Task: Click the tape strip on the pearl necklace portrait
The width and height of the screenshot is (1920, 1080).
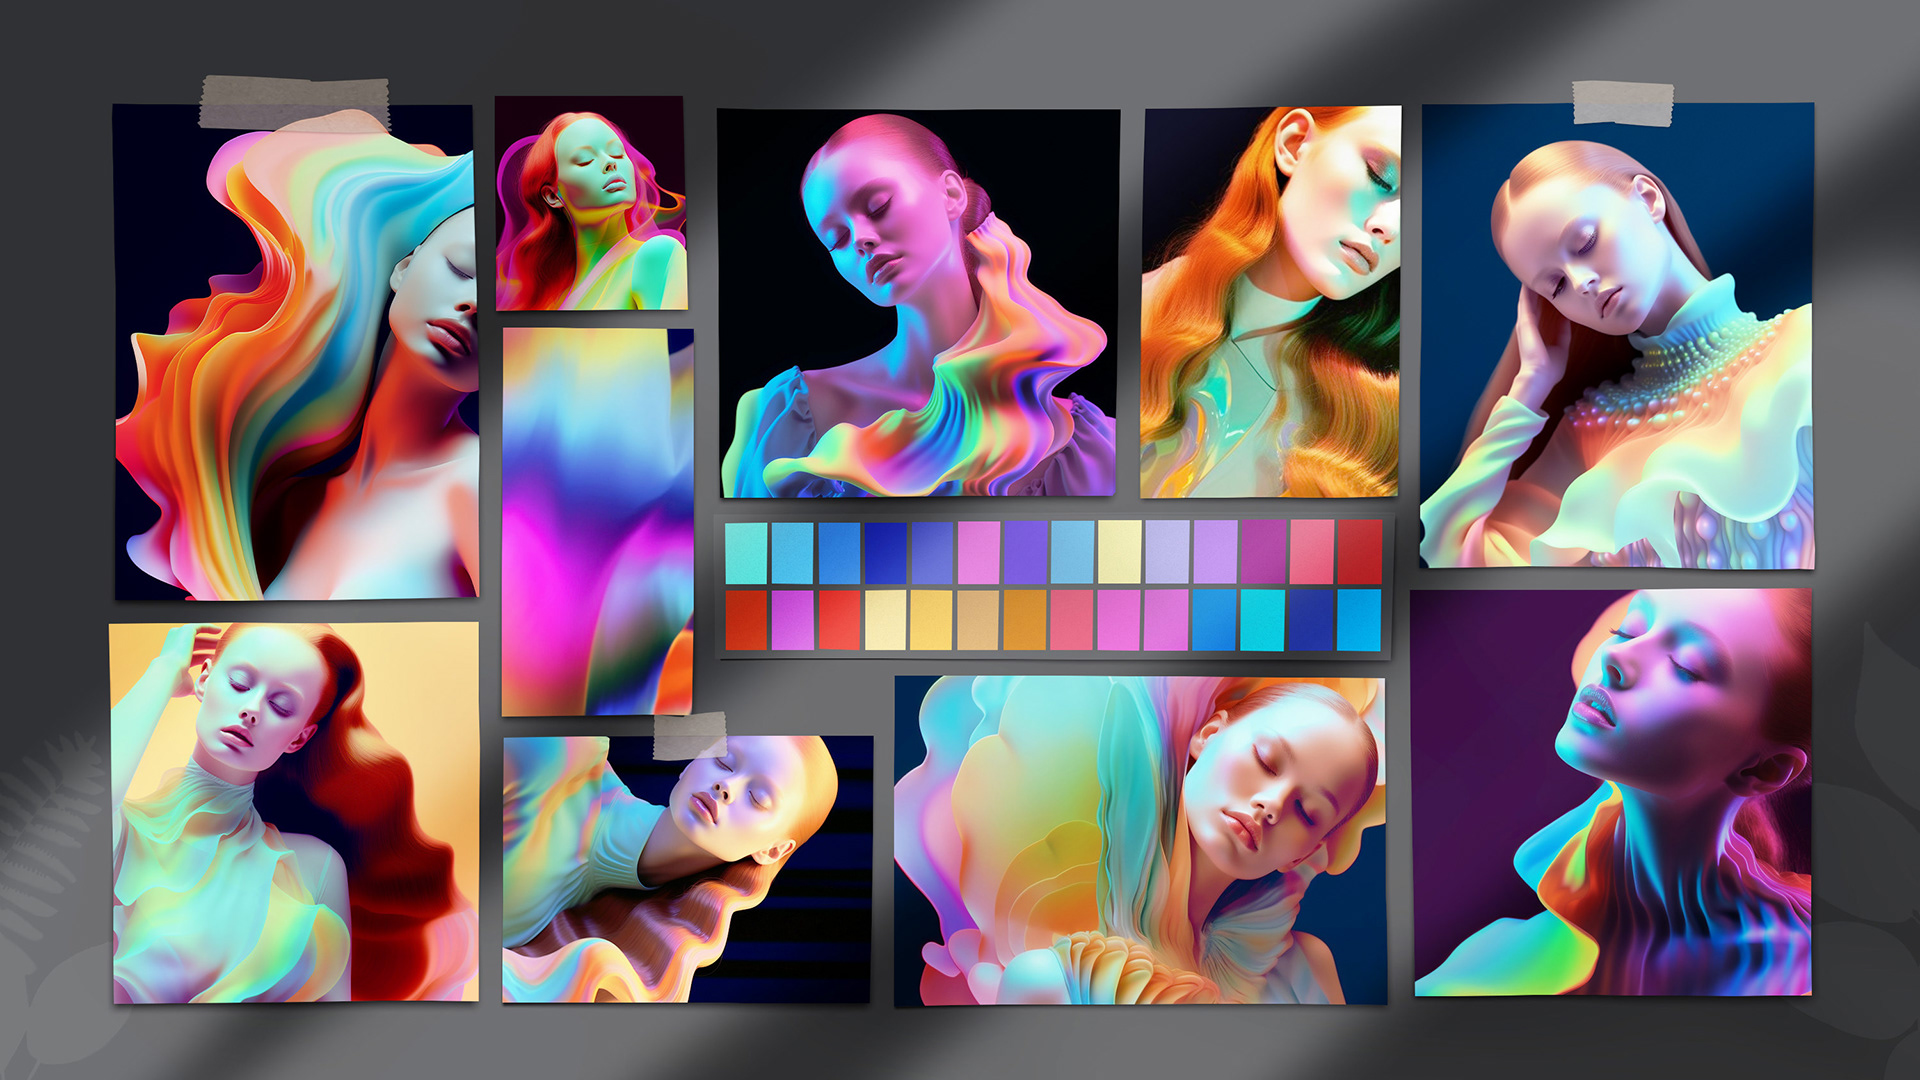Action: click(1622, 104)
